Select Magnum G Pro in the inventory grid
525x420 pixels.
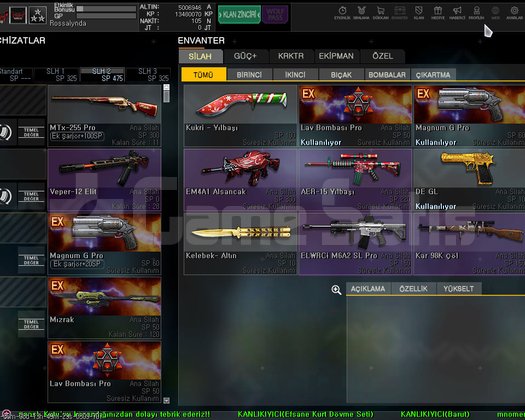click(x=469, y=115)
